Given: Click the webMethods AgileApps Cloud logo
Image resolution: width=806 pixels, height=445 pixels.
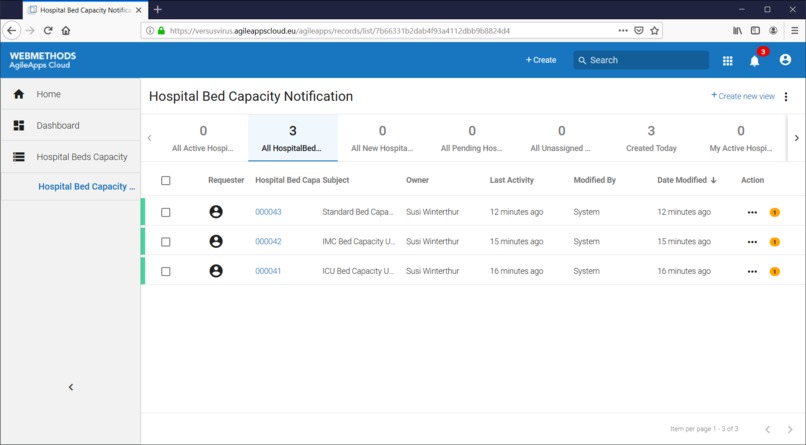Looking at the screenshot, I should coord(43,60).
